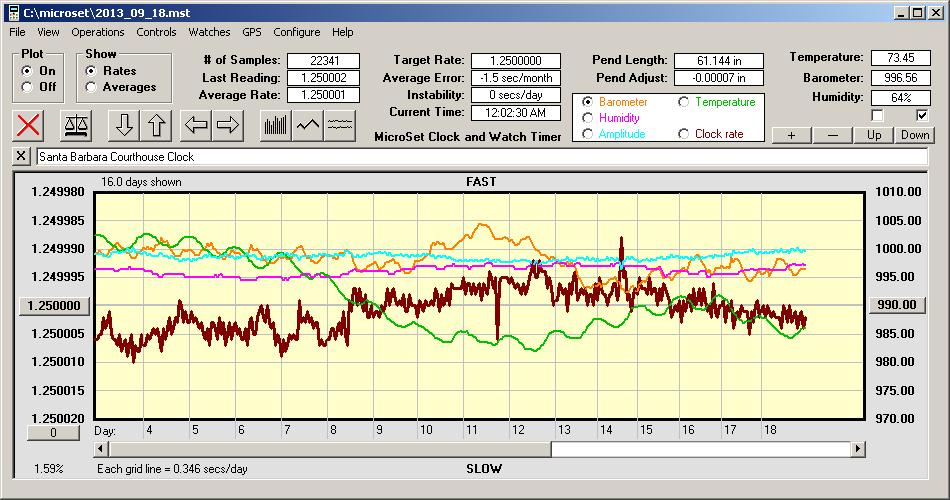This screenshot has width=950, height=500.
Task: Open the Operations menu
Action: click(98, 32)
